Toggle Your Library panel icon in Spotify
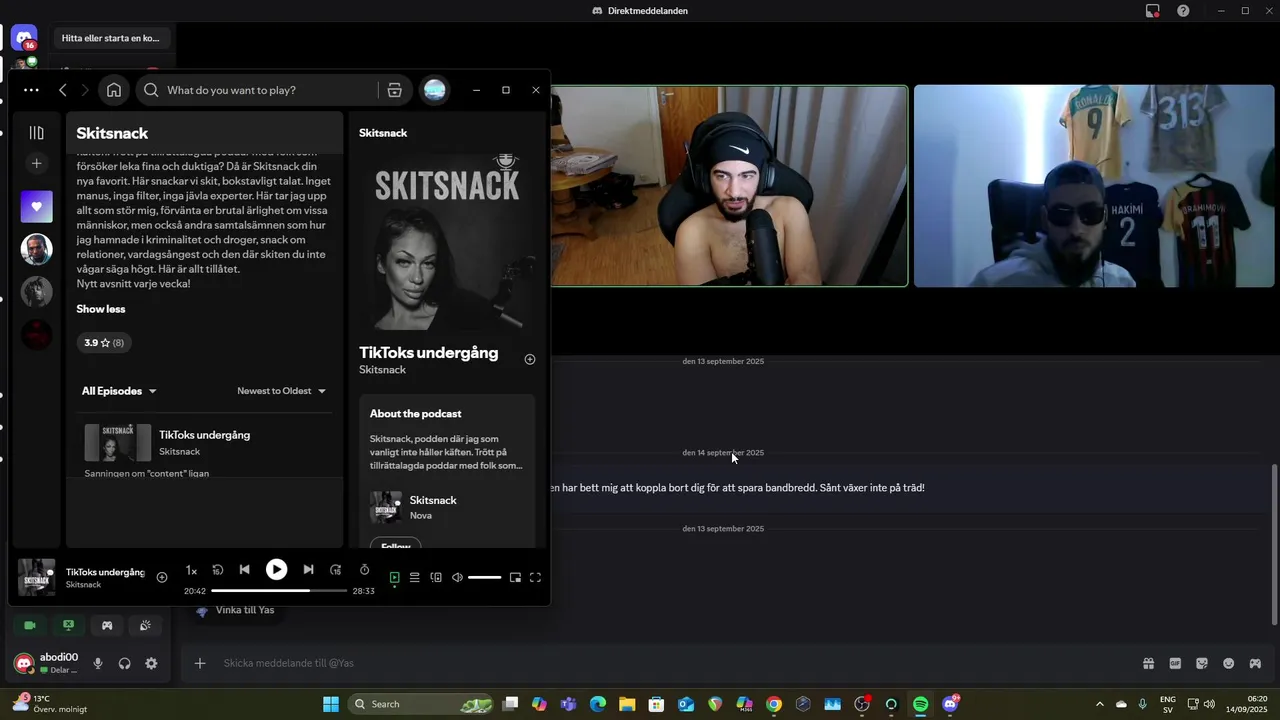 [x=37, y=133]
